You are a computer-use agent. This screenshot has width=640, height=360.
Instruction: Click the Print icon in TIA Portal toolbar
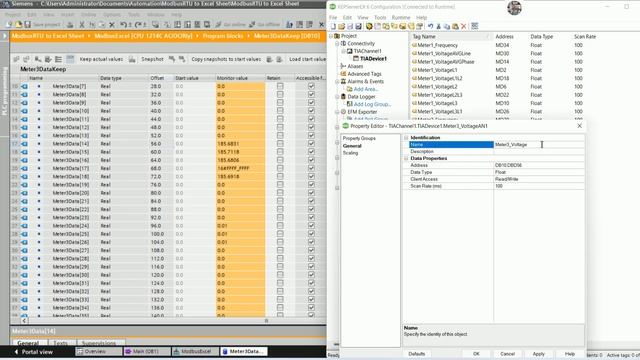70,25
